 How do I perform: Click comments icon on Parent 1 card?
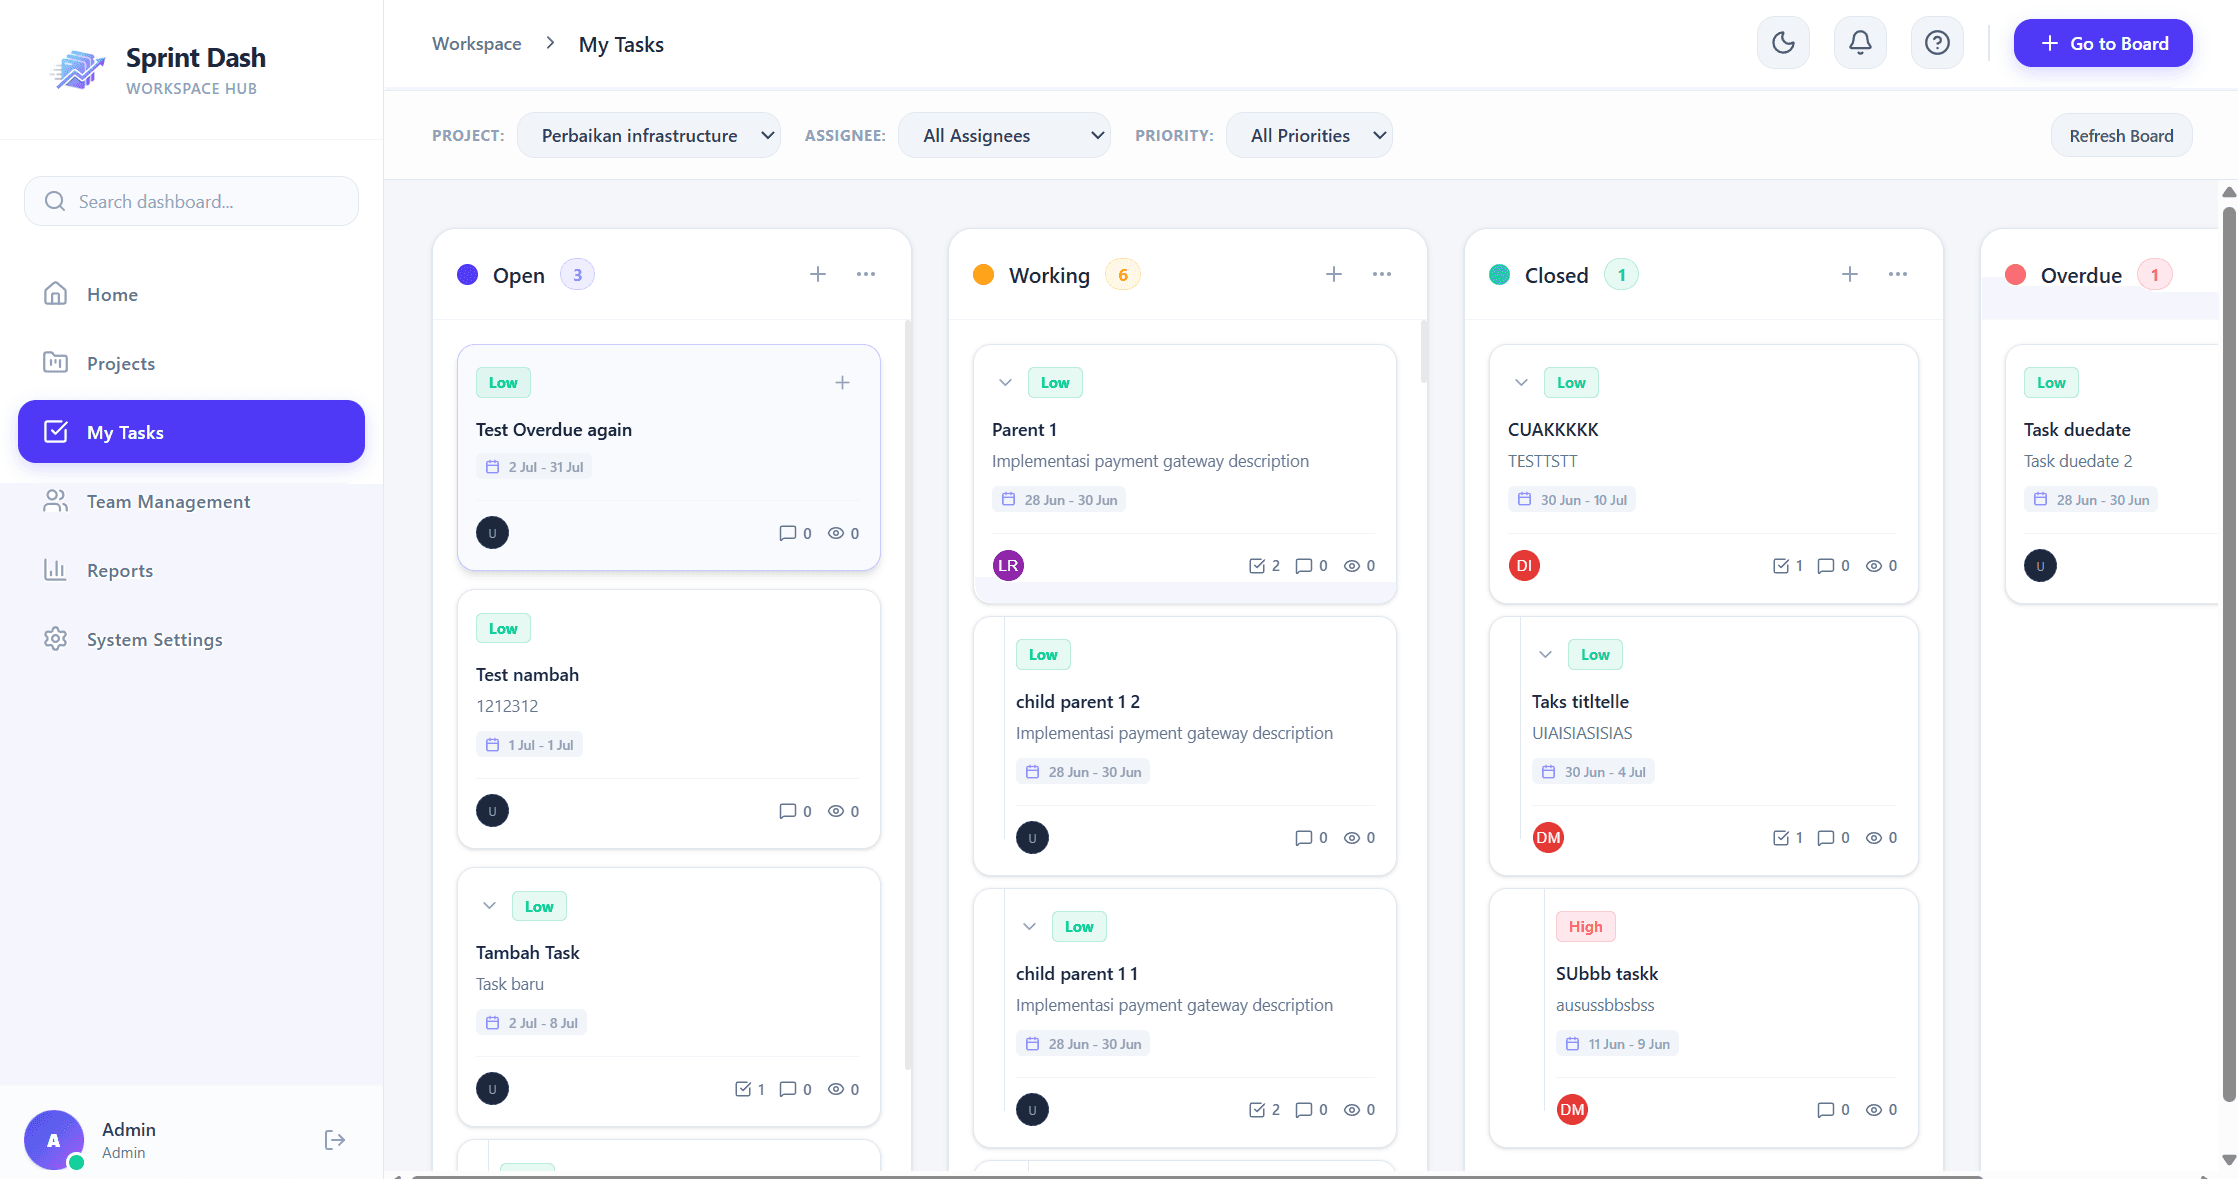click(x=1304, y=566)
